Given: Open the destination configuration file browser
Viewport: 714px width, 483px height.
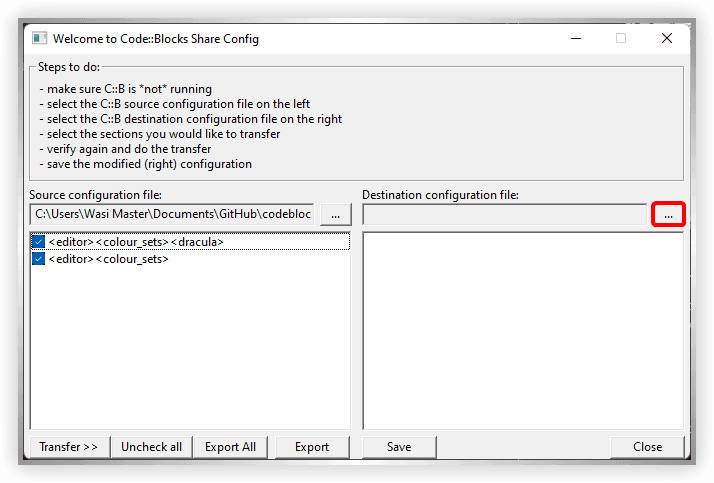Looking at the screenshot, I should (668, 214).
